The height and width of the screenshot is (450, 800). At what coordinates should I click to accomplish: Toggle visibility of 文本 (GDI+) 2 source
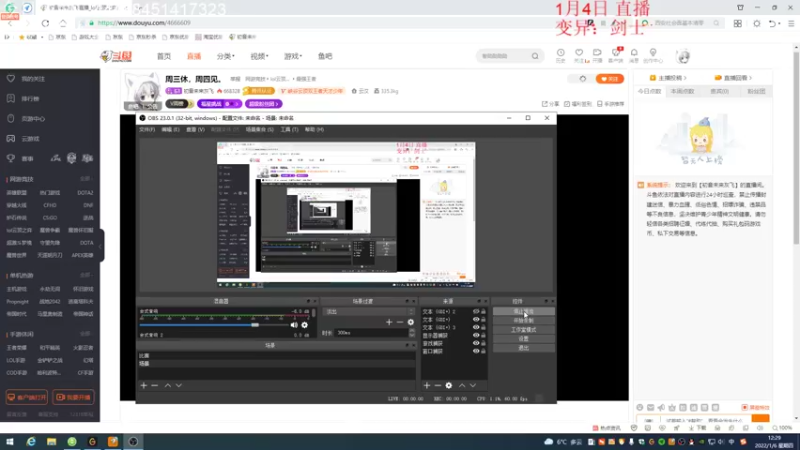[476, 311]
